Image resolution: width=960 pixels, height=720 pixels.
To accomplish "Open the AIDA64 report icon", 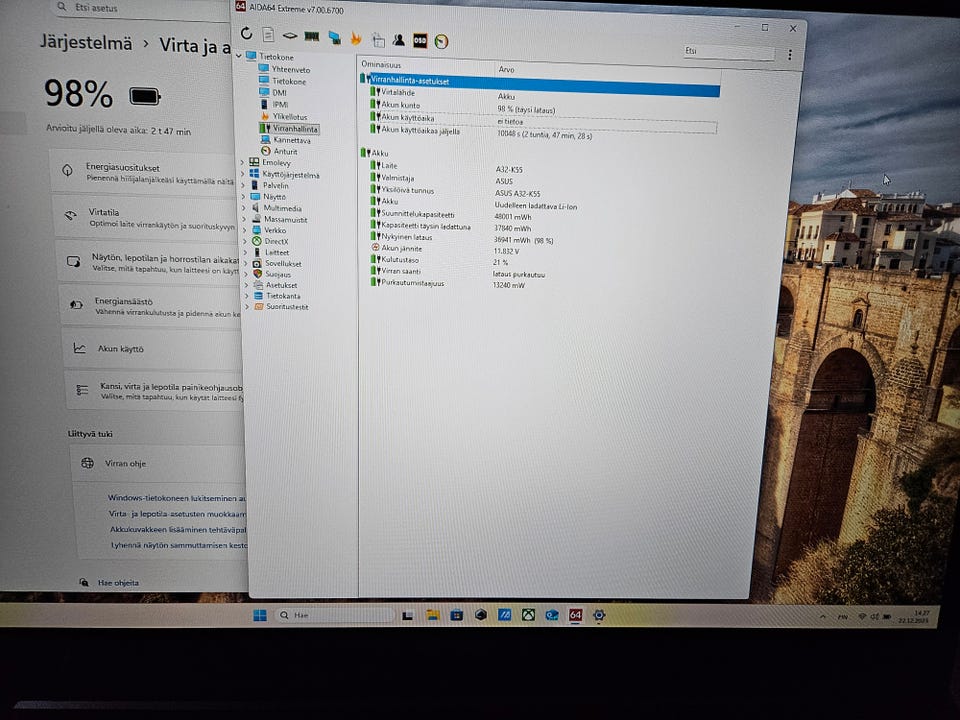I will tap(268, 35).
